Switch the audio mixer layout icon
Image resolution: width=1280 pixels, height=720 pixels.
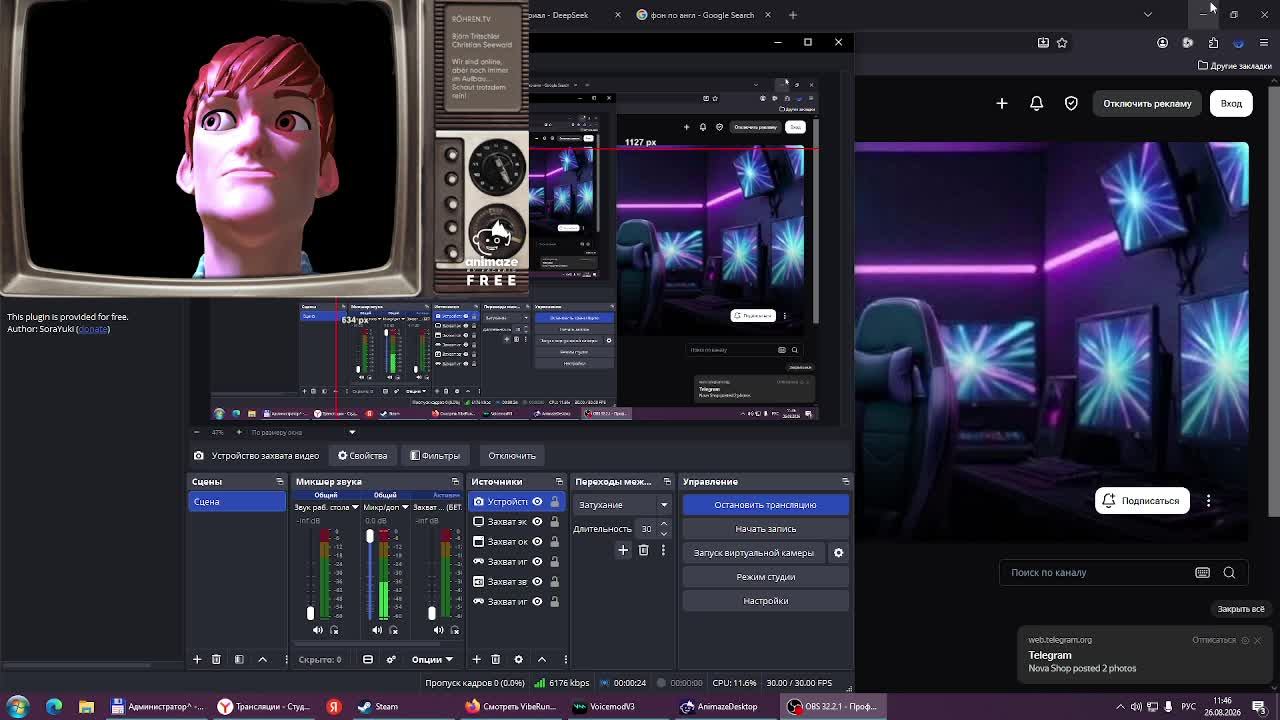point(368,659)
